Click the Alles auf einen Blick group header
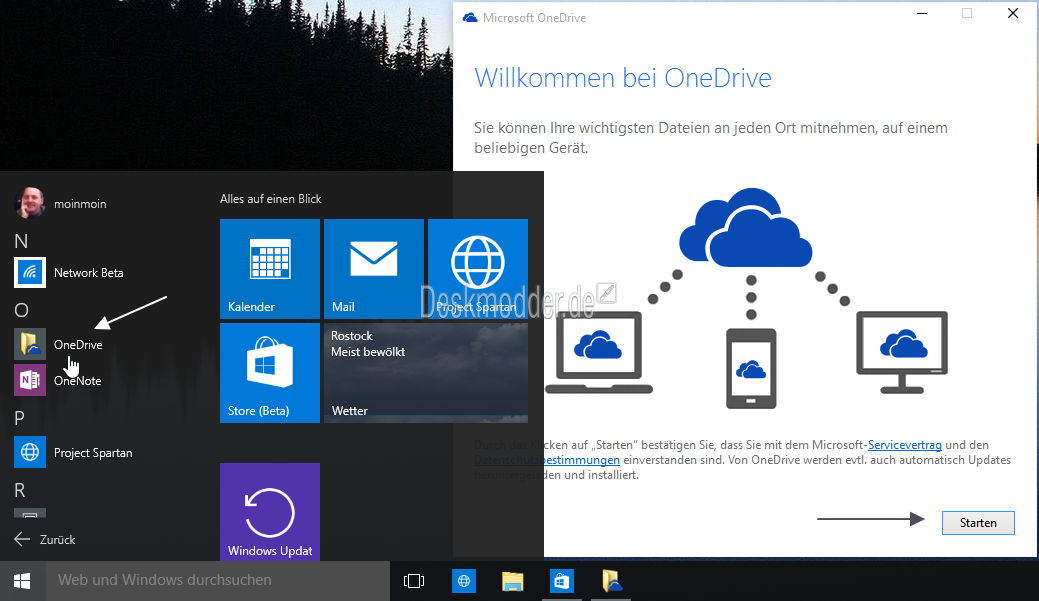The image size is (1039, 601). coord(270,199)
